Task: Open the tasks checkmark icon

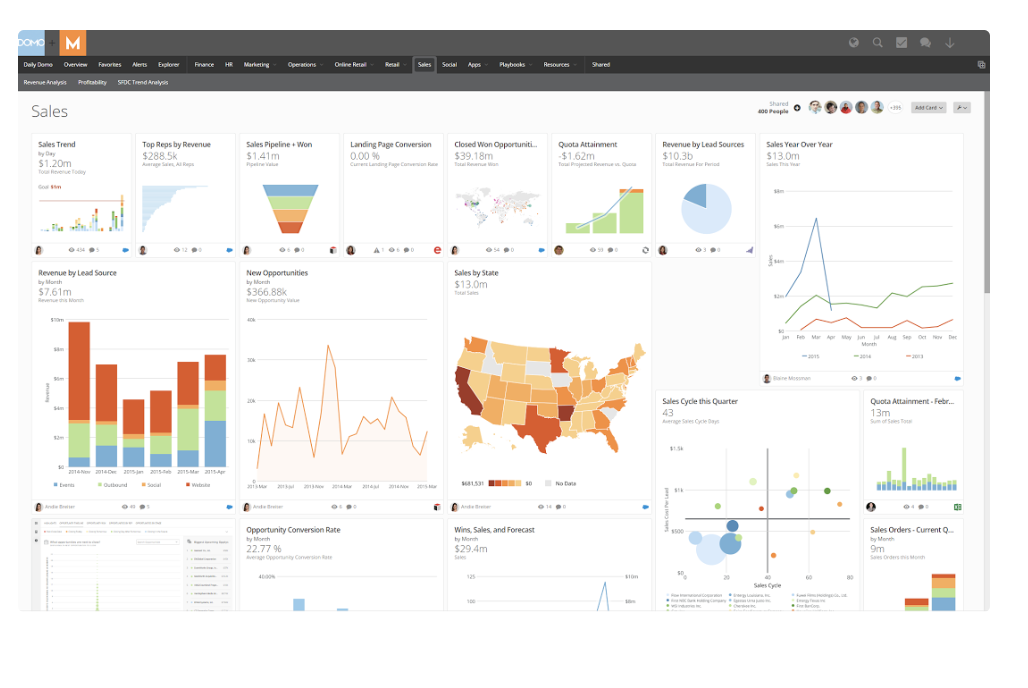Action: (x=901, y=43)
